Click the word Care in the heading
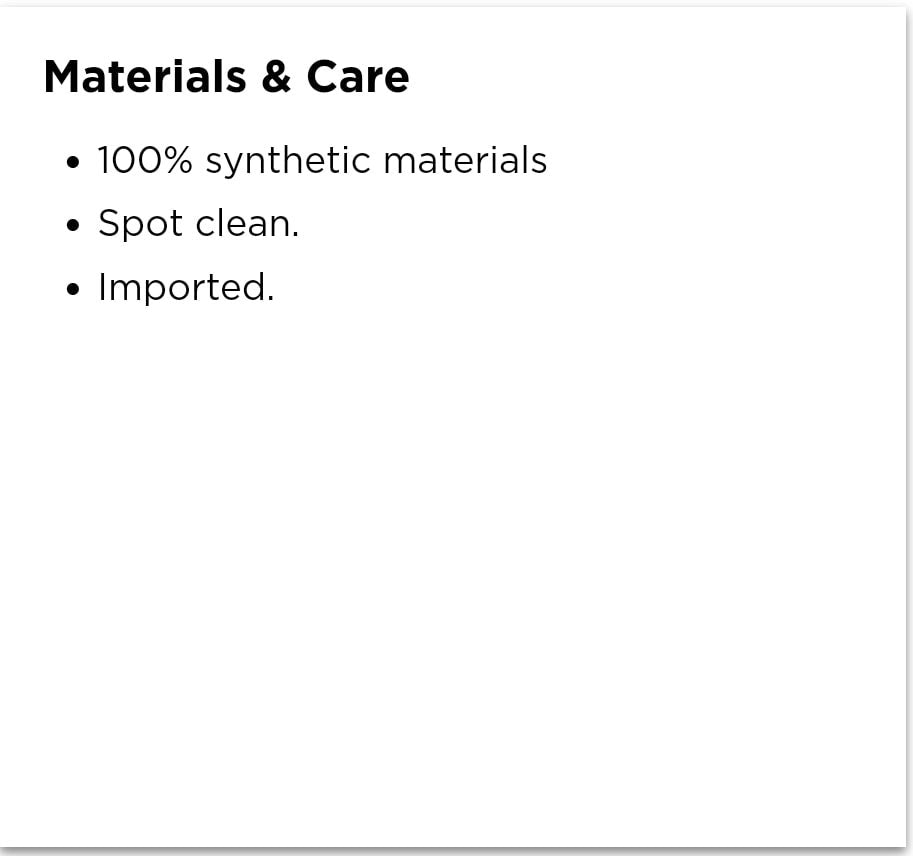The height and width of the screenshot is (856, 913). [x=357, y=77]
